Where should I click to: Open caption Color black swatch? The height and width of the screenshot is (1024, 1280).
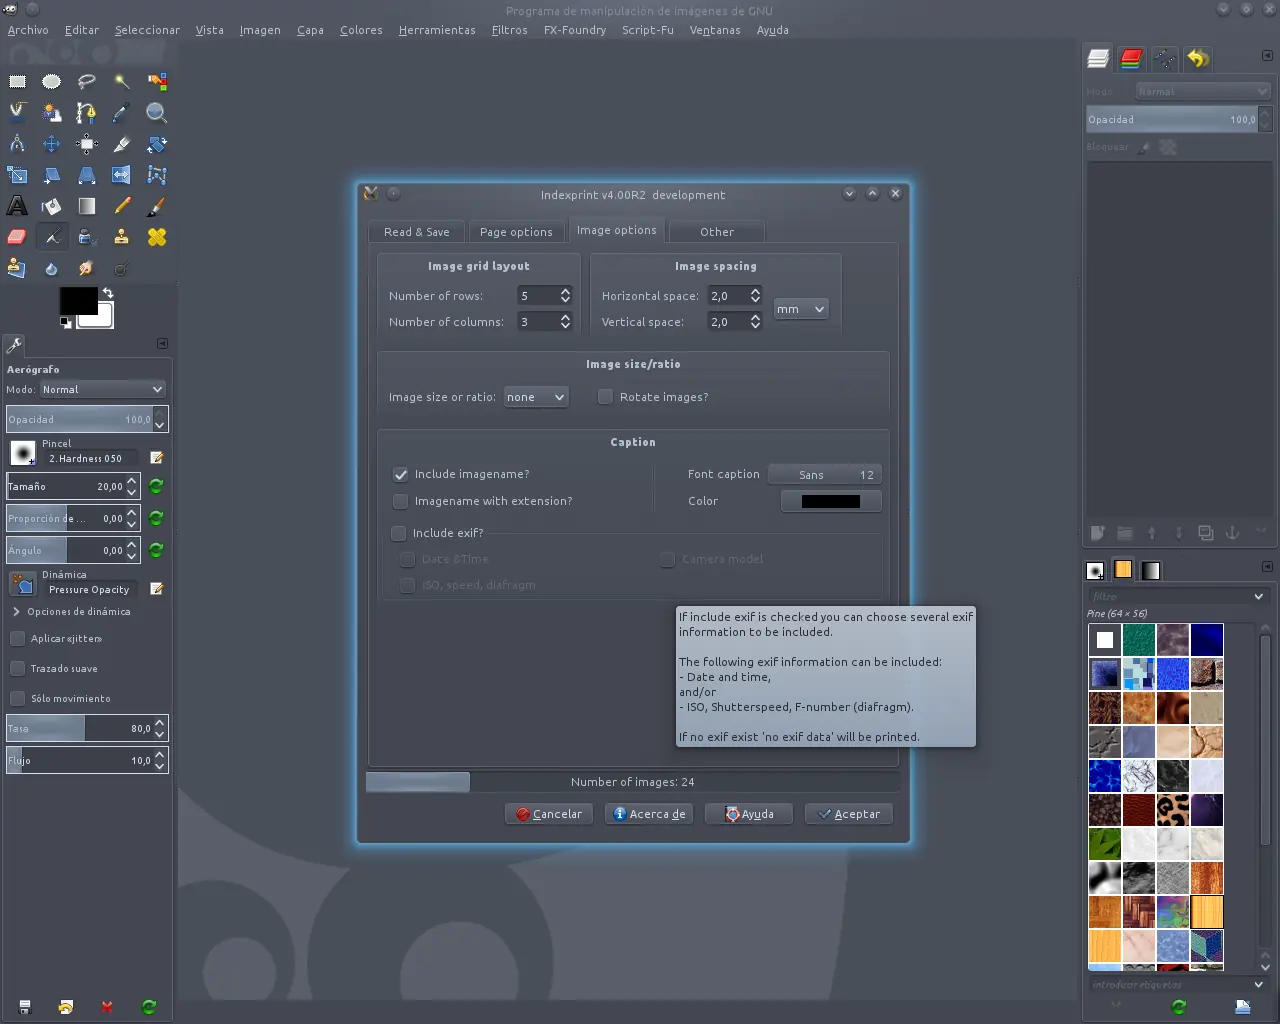click(831, 502)
